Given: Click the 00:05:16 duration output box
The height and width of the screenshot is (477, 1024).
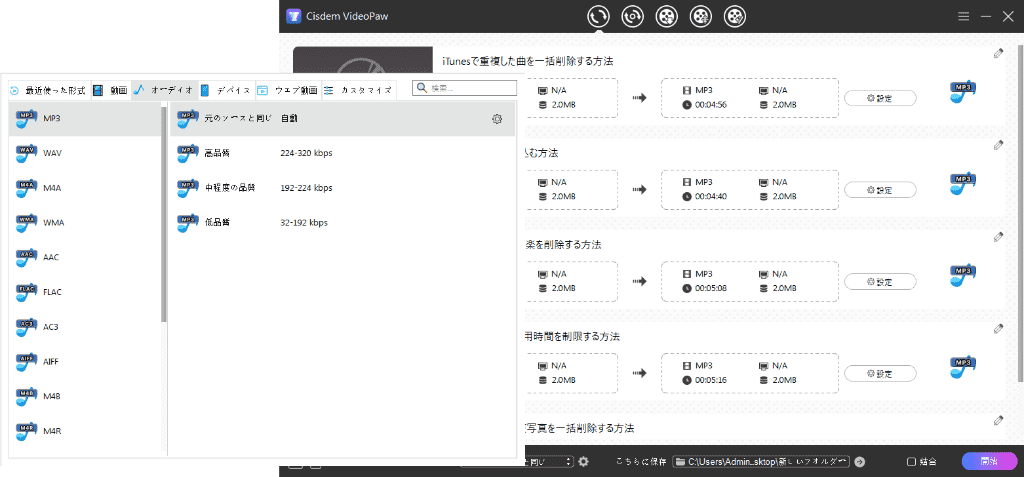Looking at the screenshot, I should point(749,373).
